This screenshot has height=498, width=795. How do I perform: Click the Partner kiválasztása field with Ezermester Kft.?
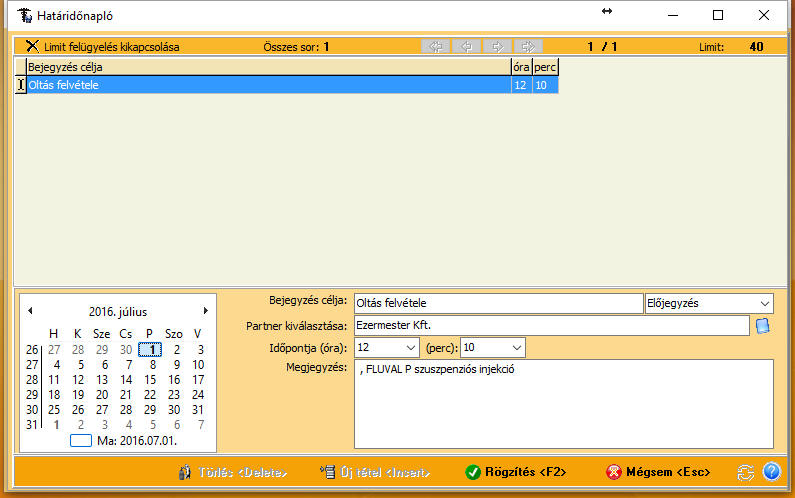point(552,326)
